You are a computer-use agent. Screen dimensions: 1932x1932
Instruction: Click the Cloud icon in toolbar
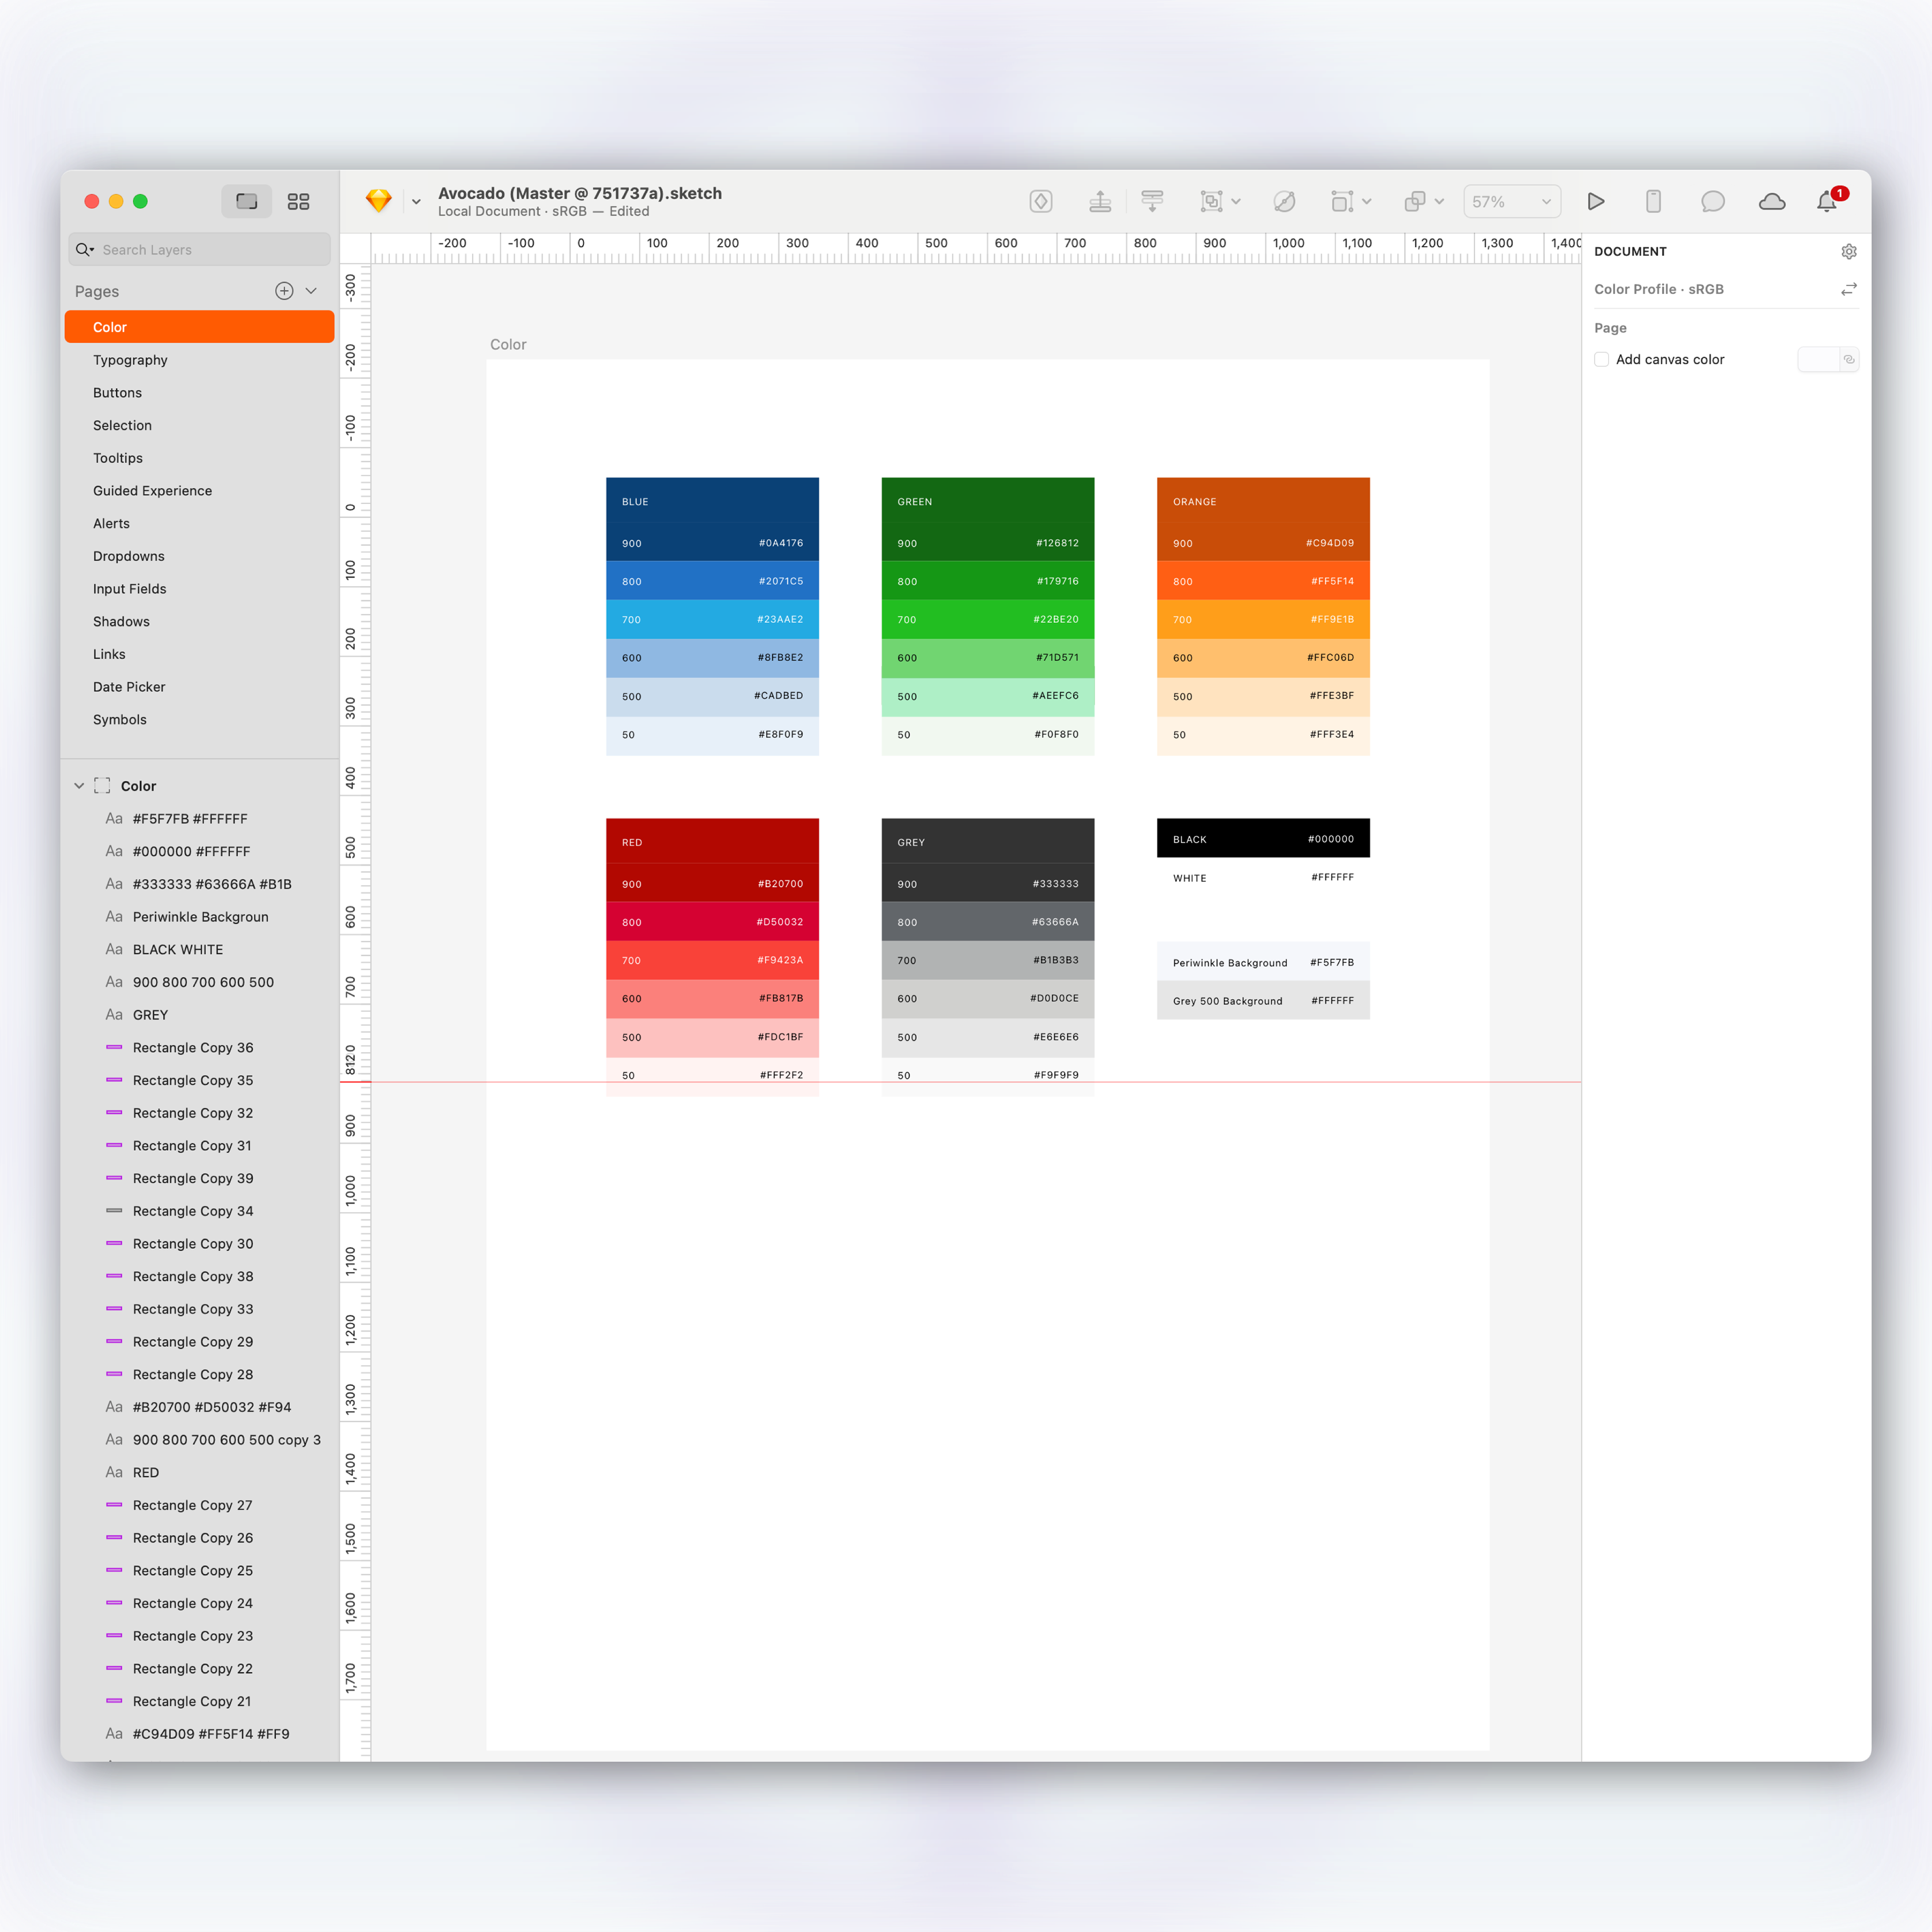coord(1771,201)
